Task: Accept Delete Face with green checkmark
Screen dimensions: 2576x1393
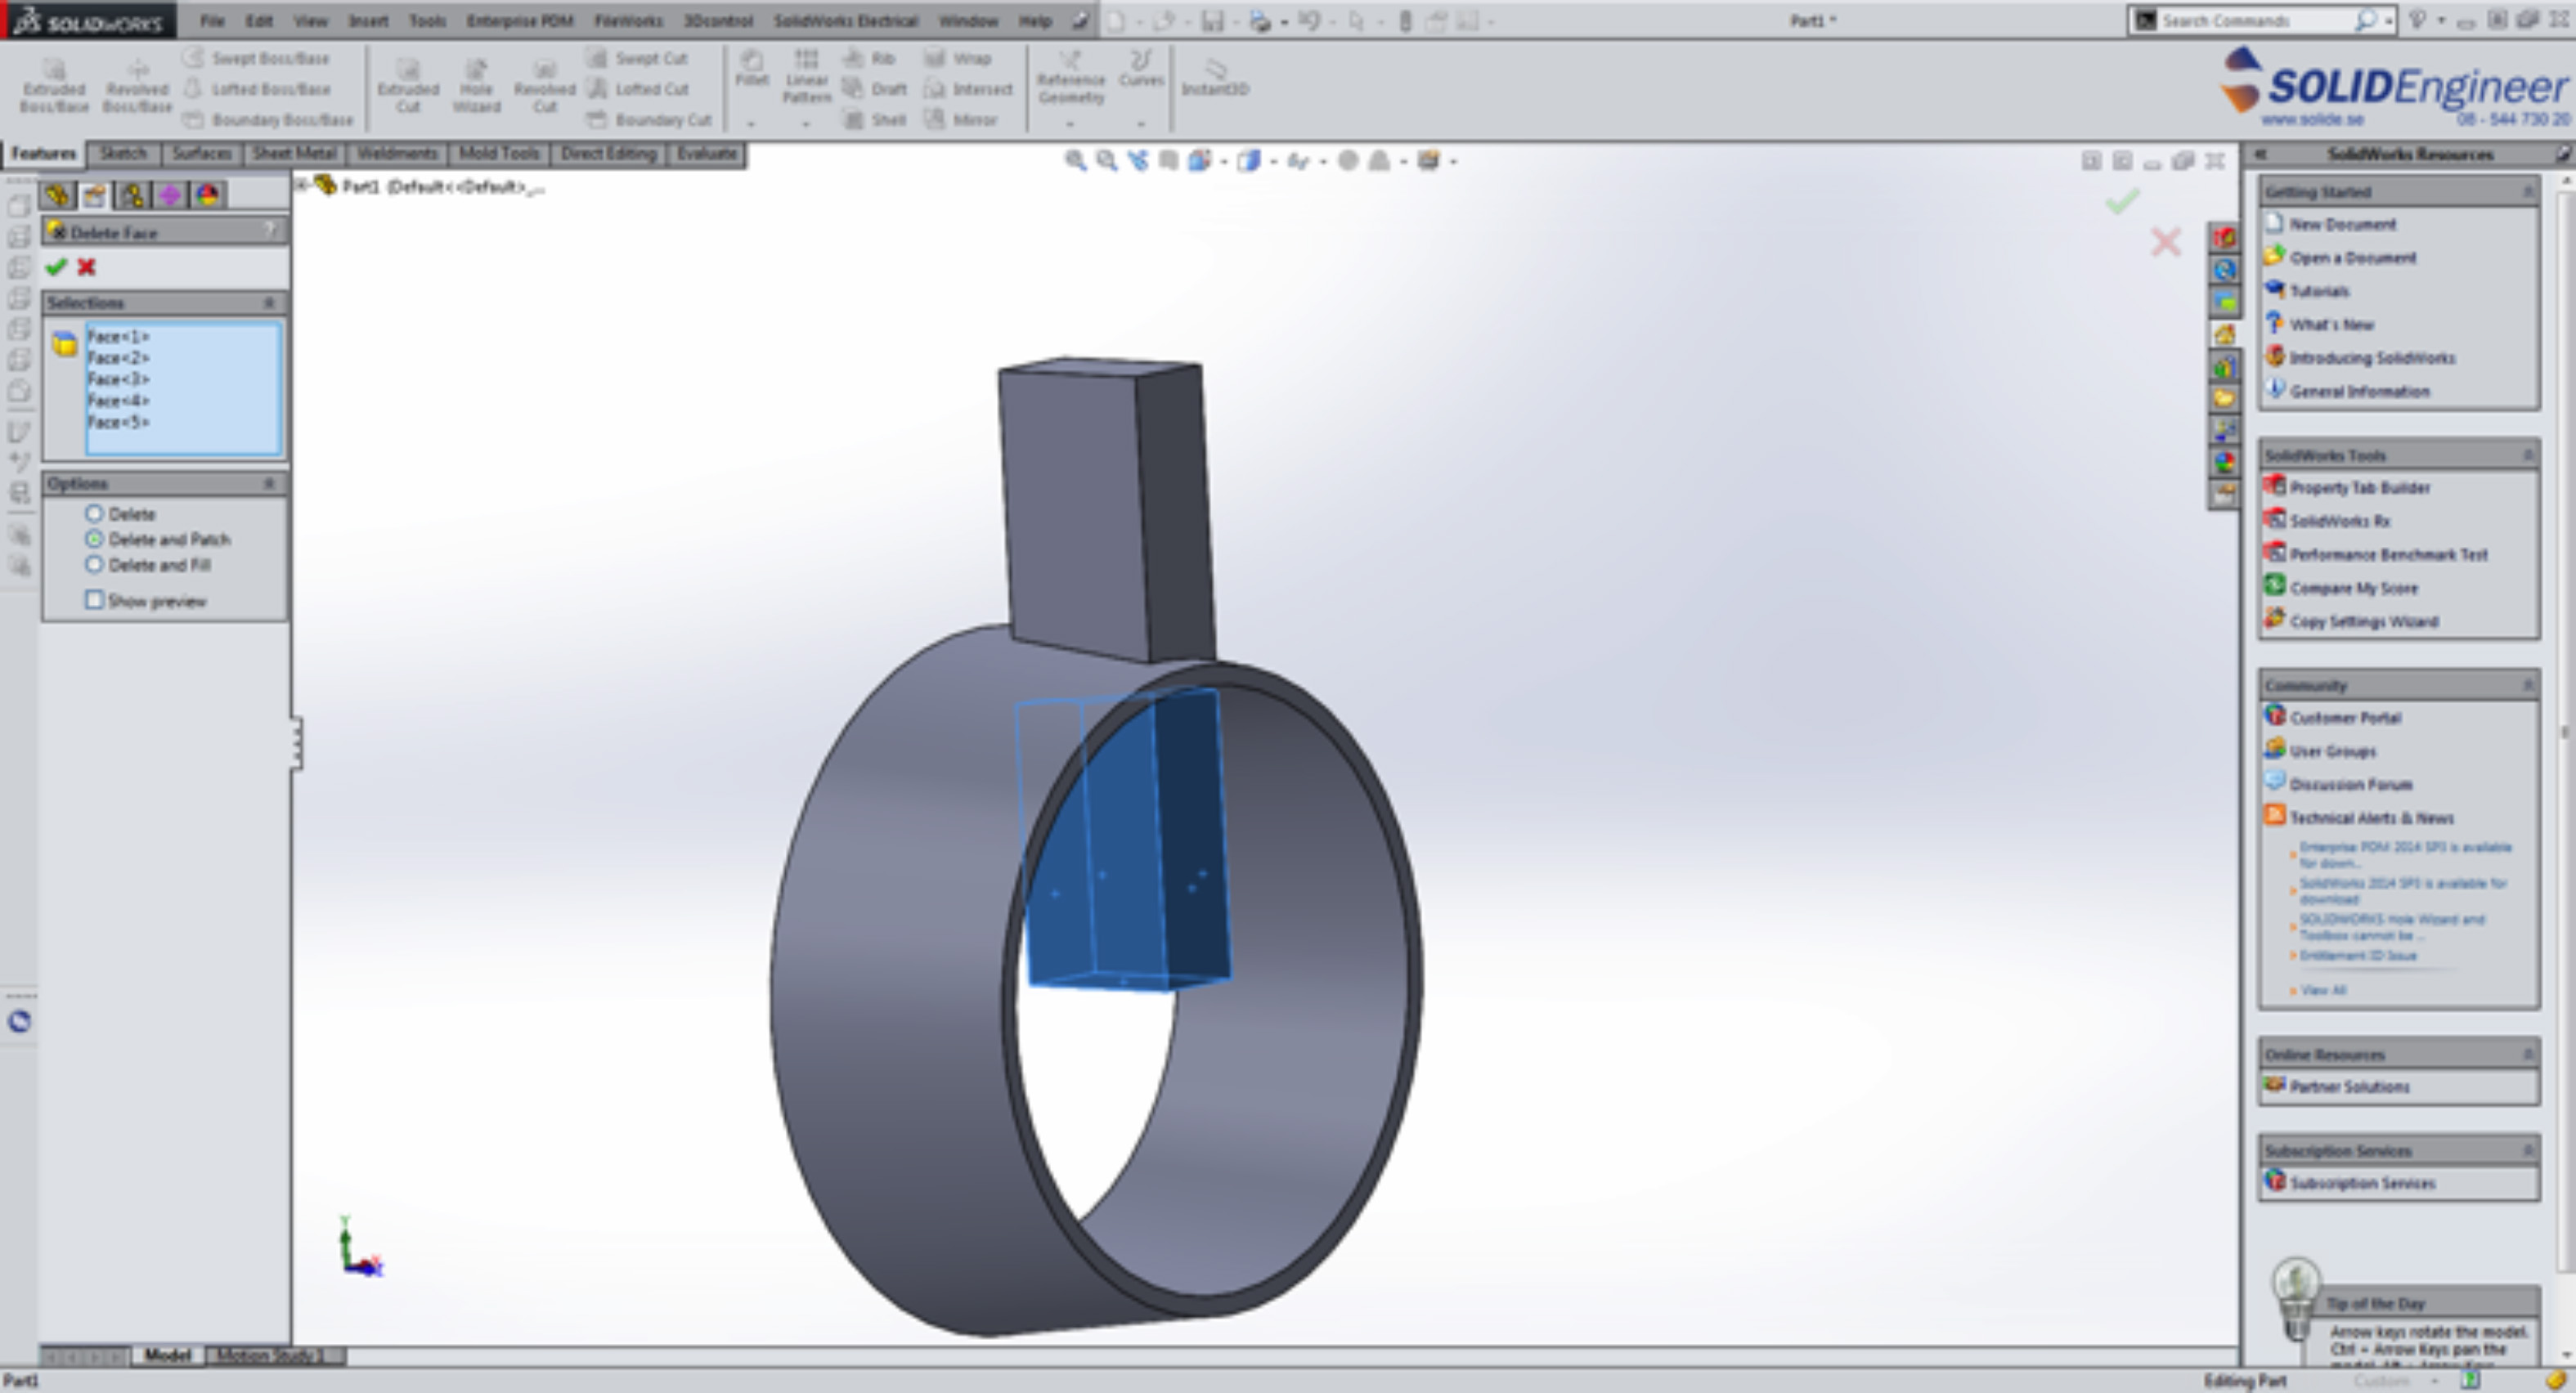Action: (x=56, y=267)
